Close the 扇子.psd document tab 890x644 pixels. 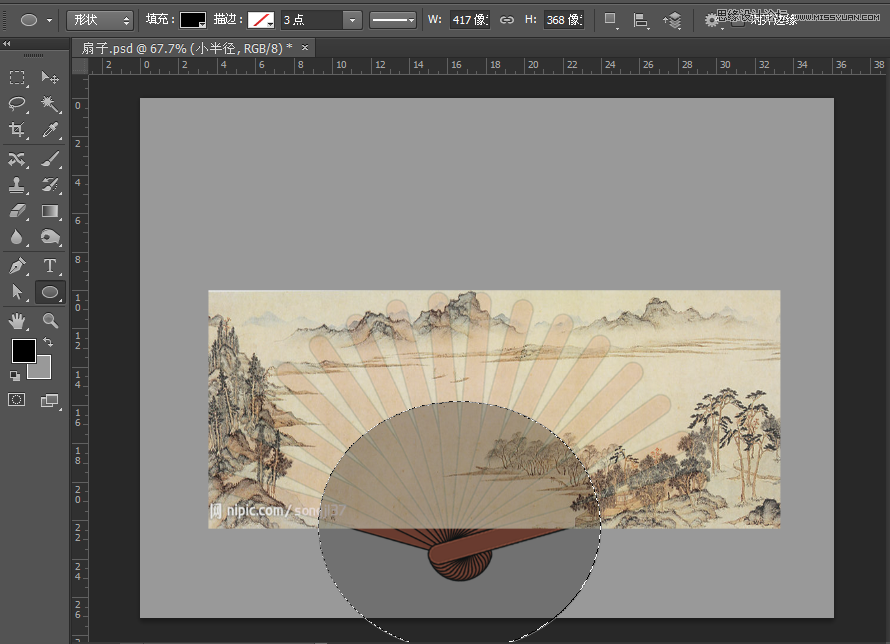click(305, 48)
